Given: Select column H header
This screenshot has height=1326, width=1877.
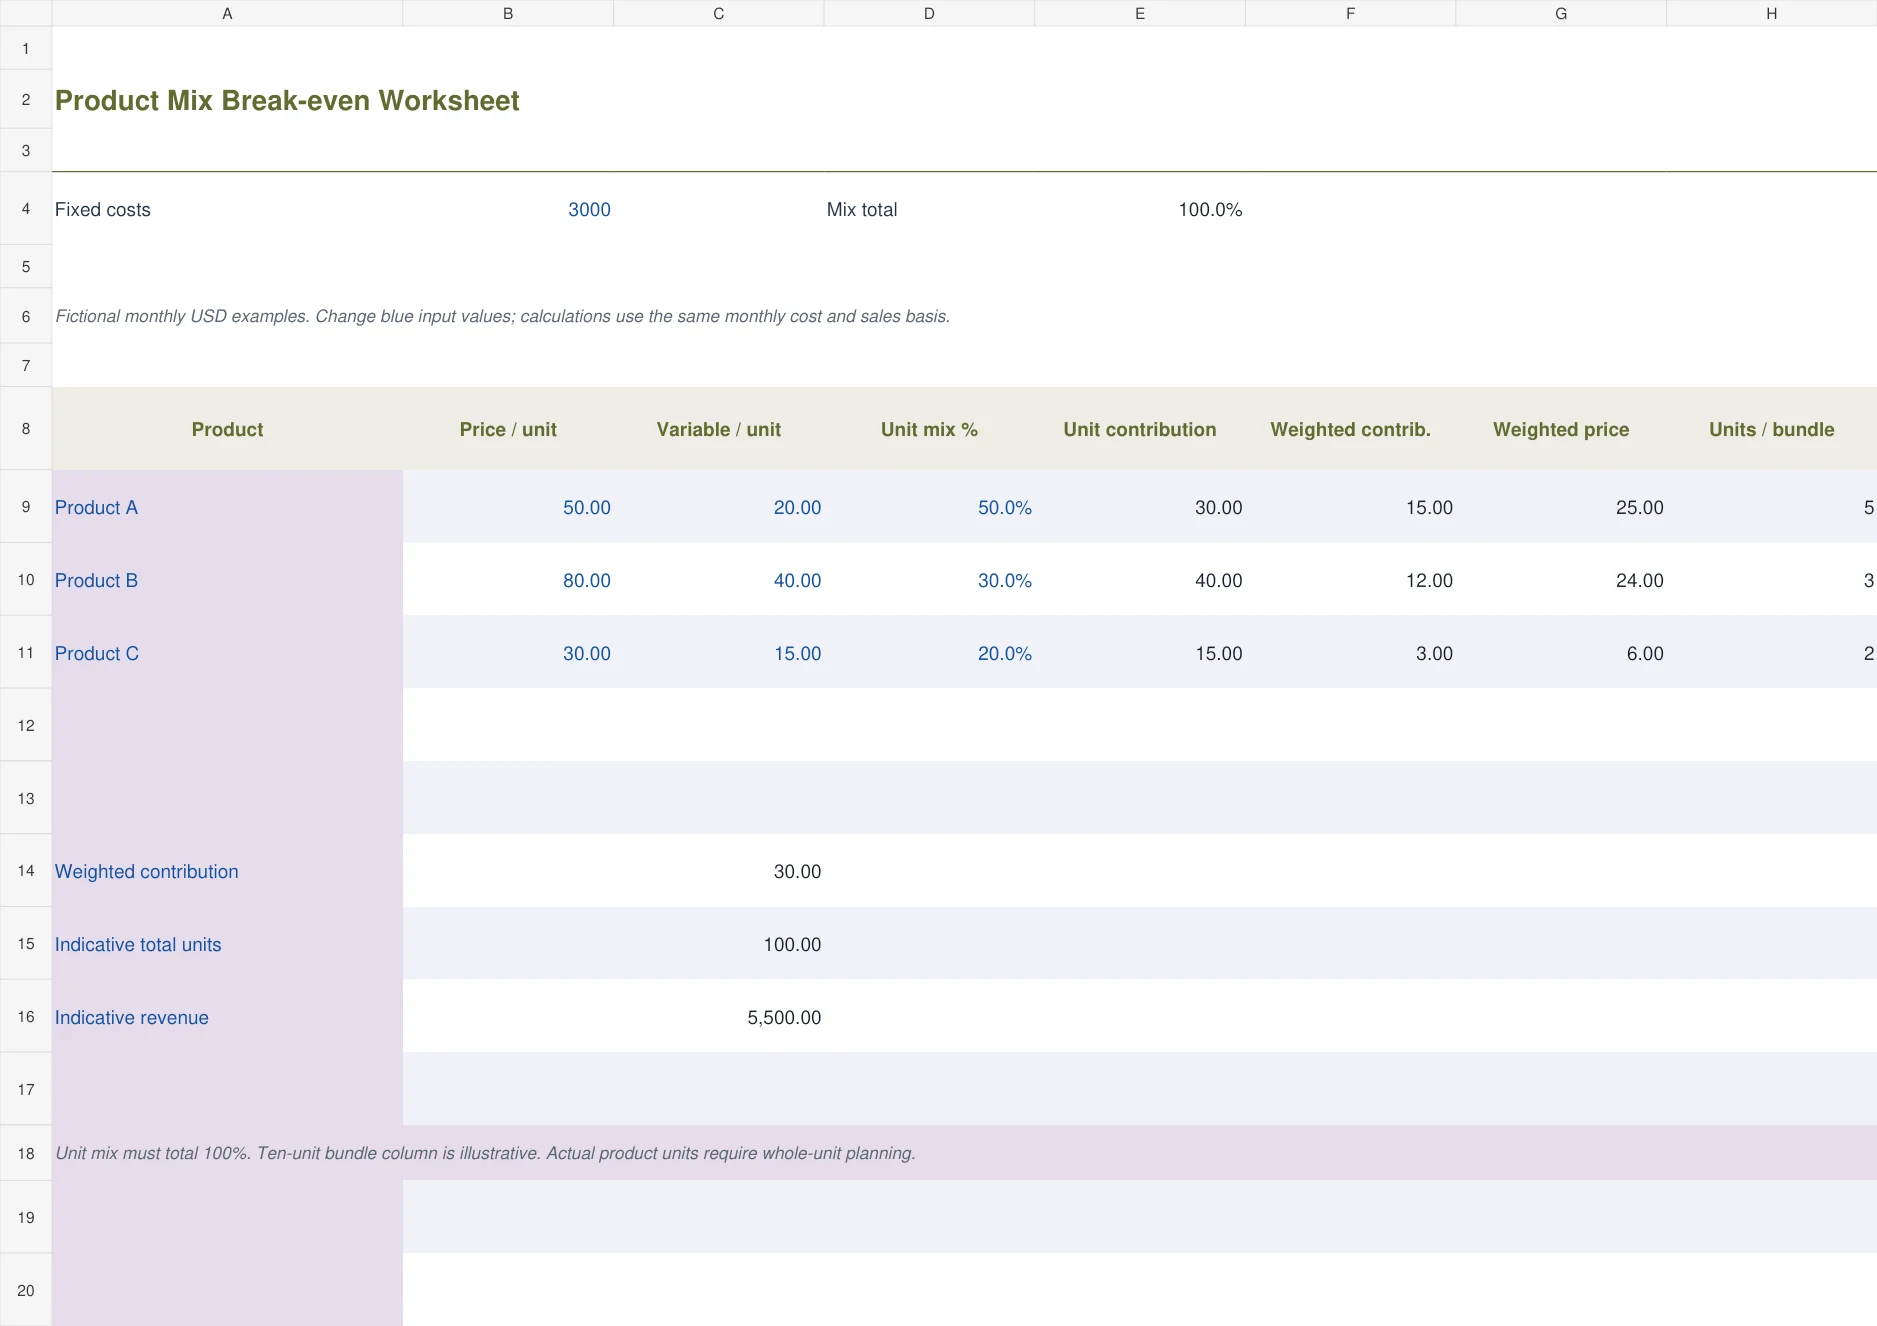Looking at the screenshot, I should pos(1772,13).
